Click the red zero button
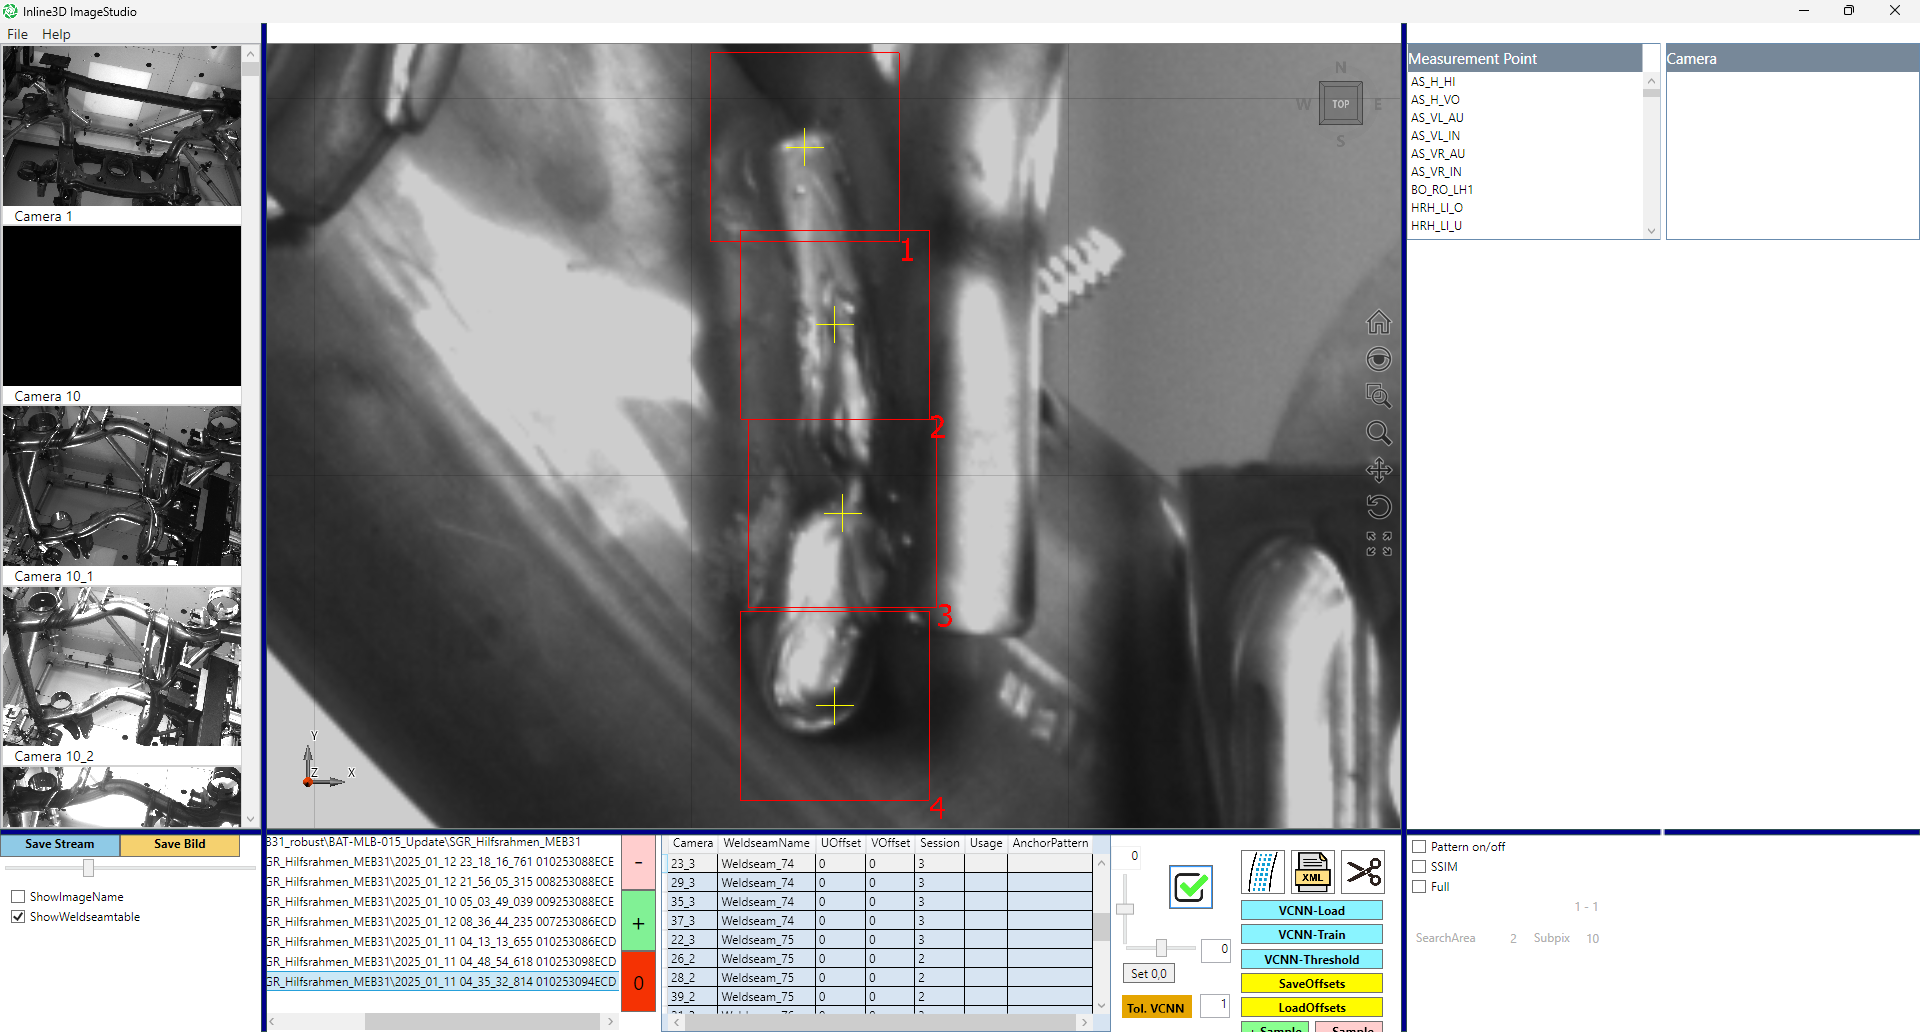 pyautogui.click(x=639, y=982)
